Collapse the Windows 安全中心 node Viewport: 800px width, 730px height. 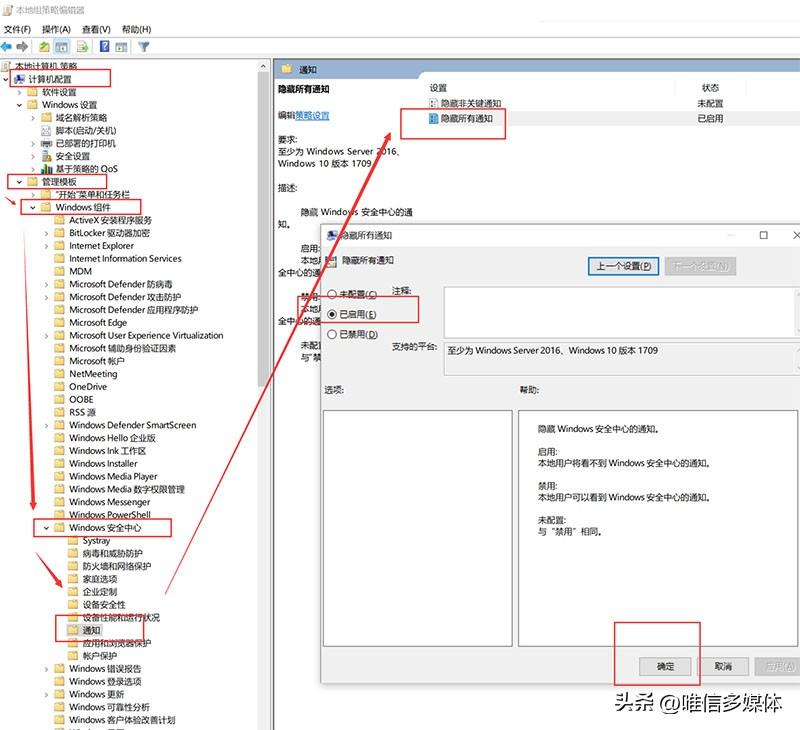pyautogui.click(x=46, y=528)
